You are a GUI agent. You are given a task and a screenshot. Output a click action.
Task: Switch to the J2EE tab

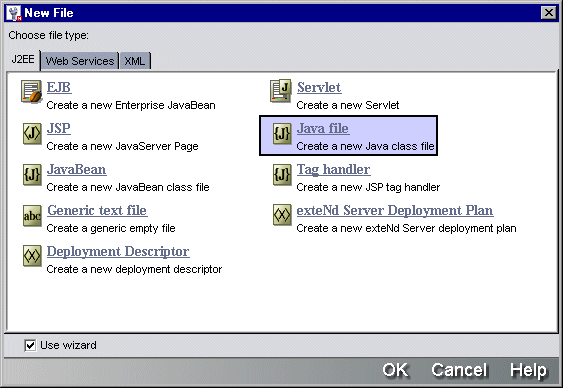pyautogui.click(x=23, y=59)
